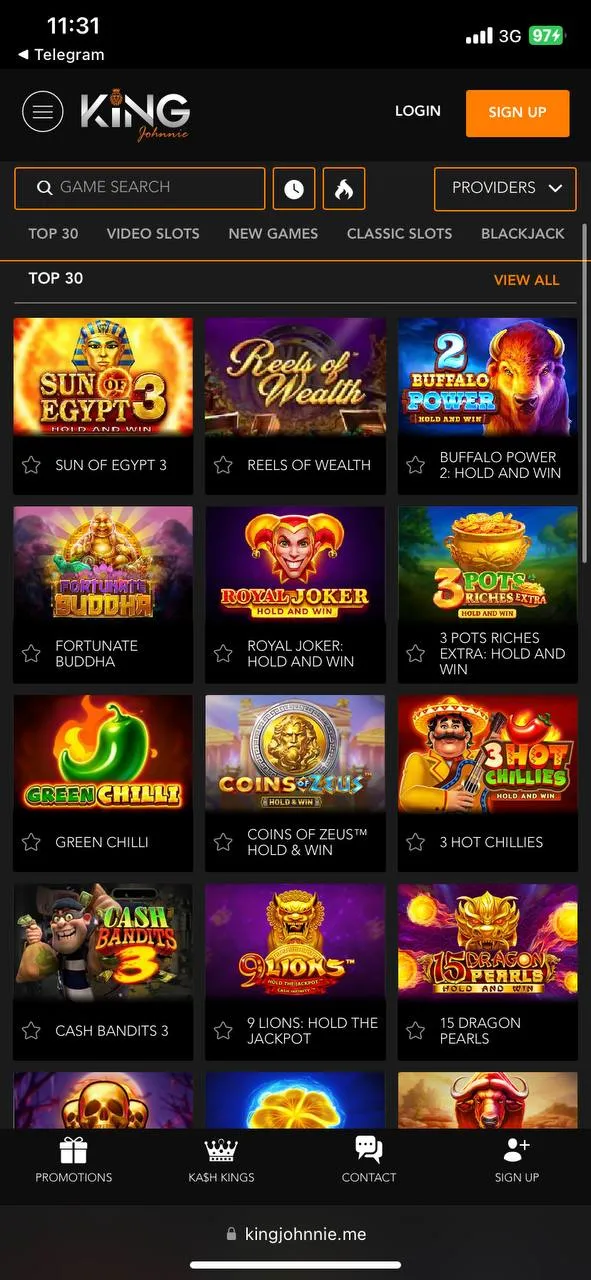Open the hamburger menu
Viewport: 591px width, 1280px height.
click(42, 113)
